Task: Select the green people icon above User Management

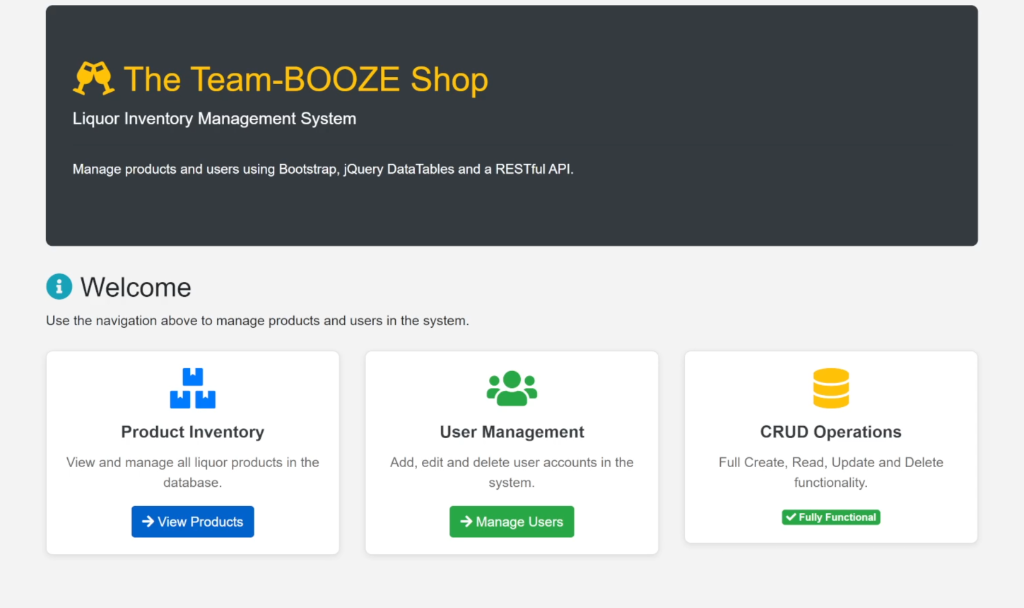Action: 511,387
